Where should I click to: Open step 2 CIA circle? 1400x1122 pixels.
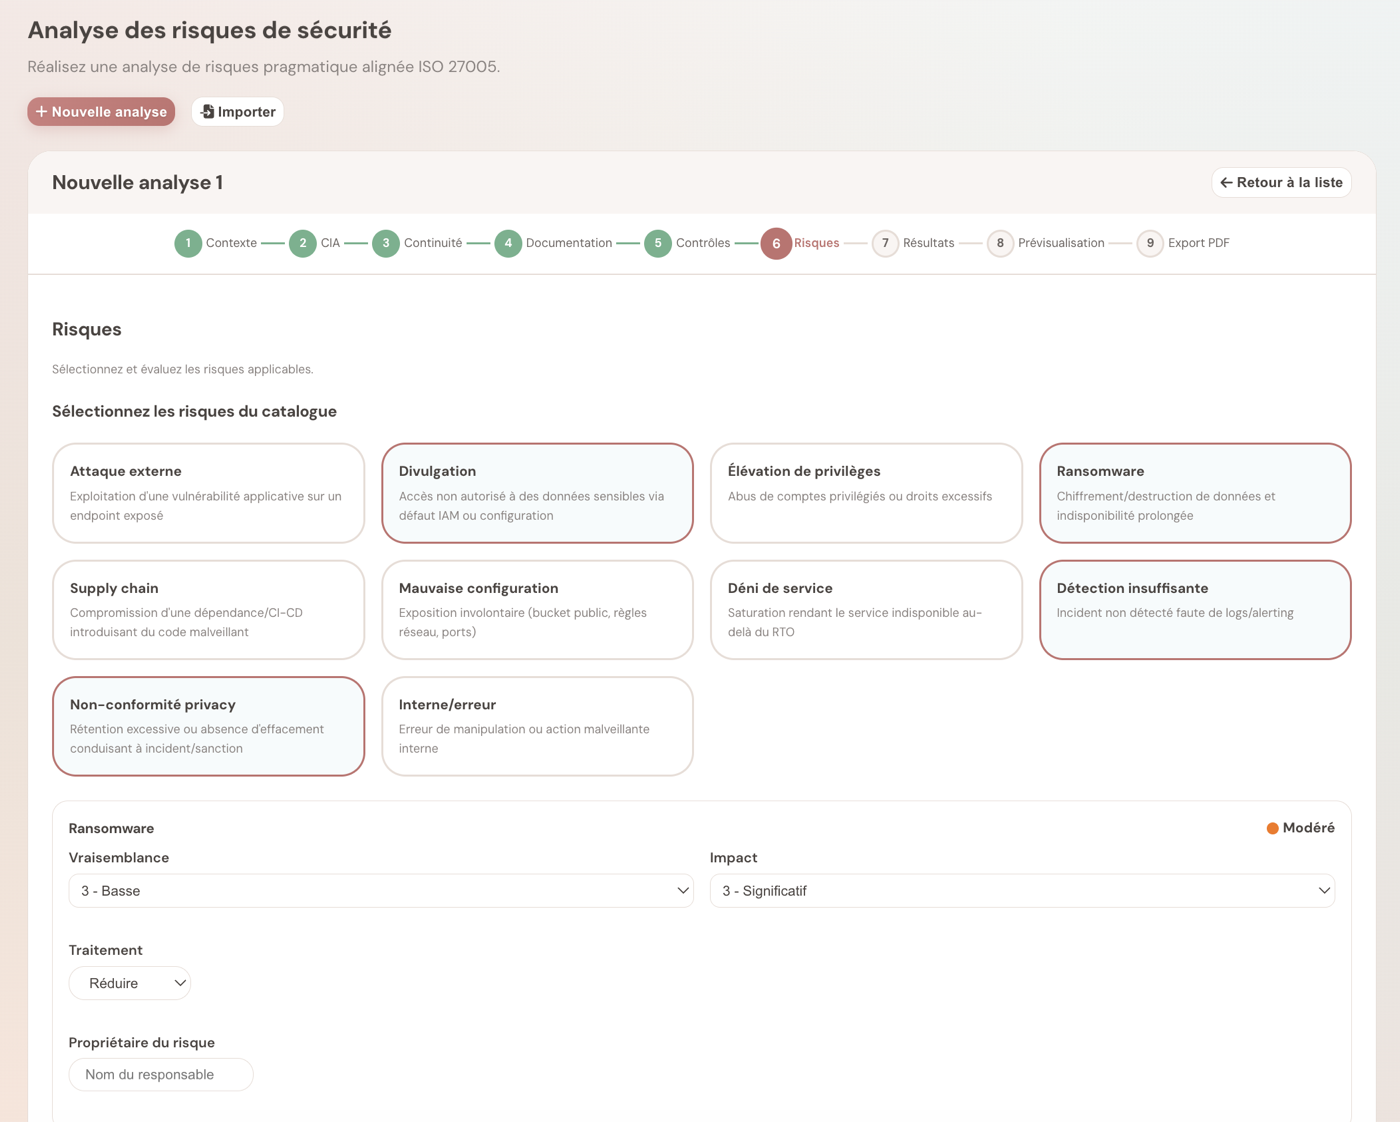tap(303, 243)
